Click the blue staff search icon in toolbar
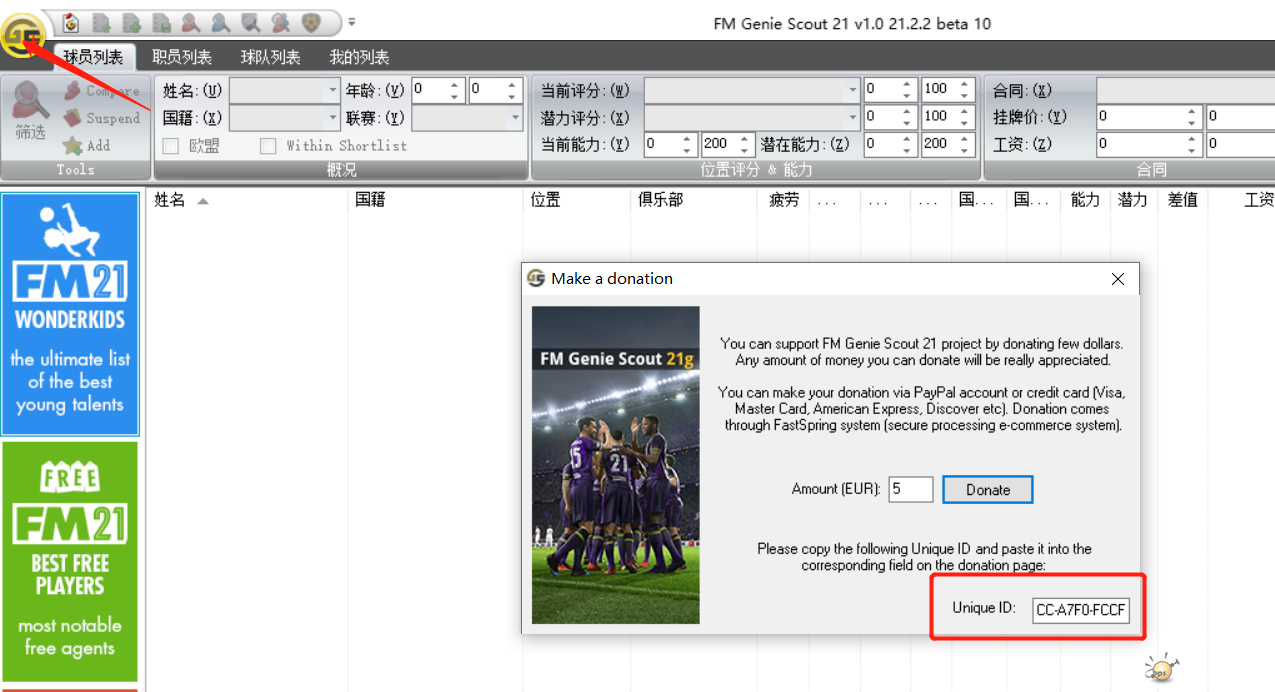1275x692 pixels. (x=220, y=22)
